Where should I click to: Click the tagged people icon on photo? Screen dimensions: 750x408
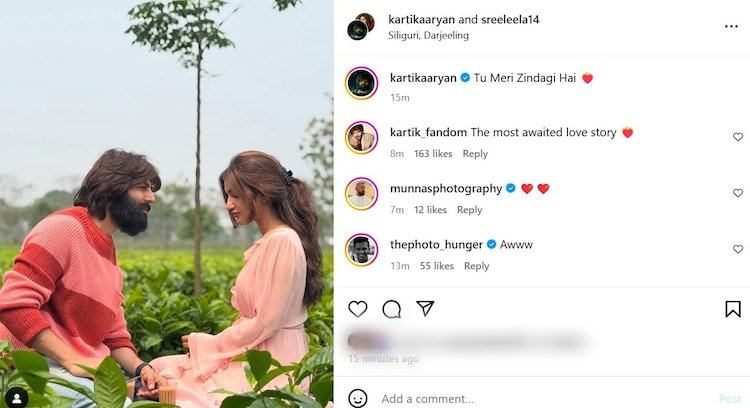pyautogui.click(x=15, y=398)
